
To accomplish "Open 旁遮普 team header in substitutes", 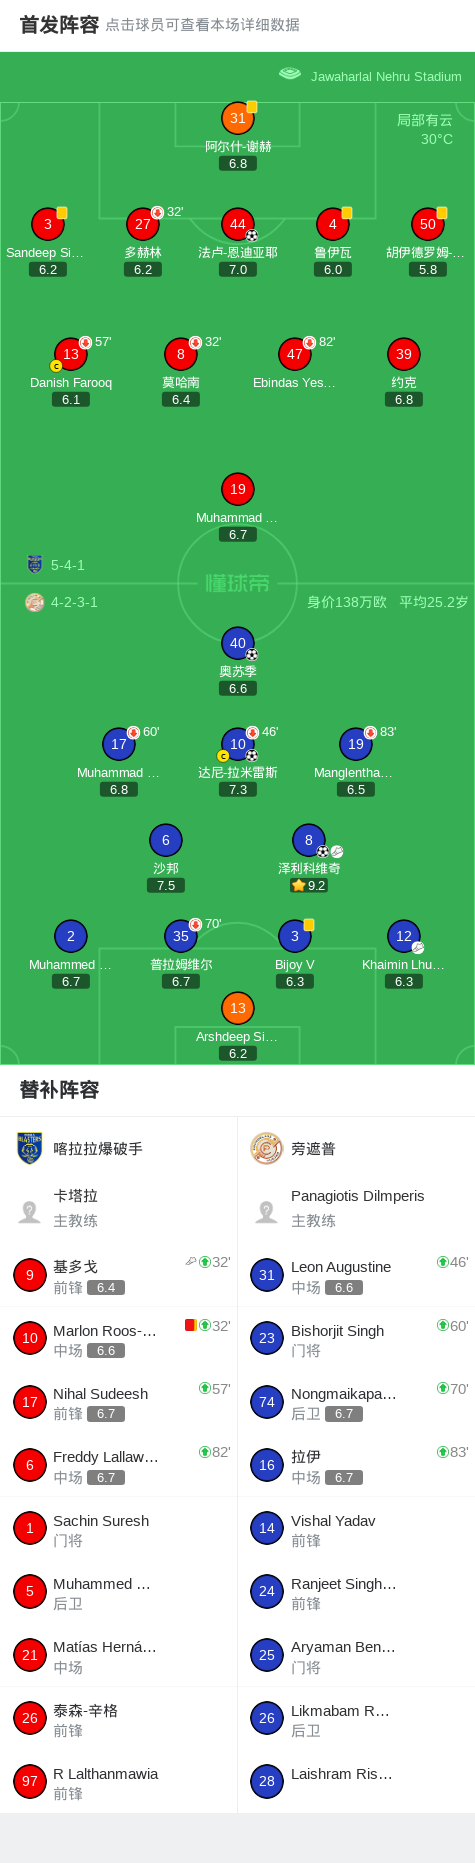I will 356,1148.
